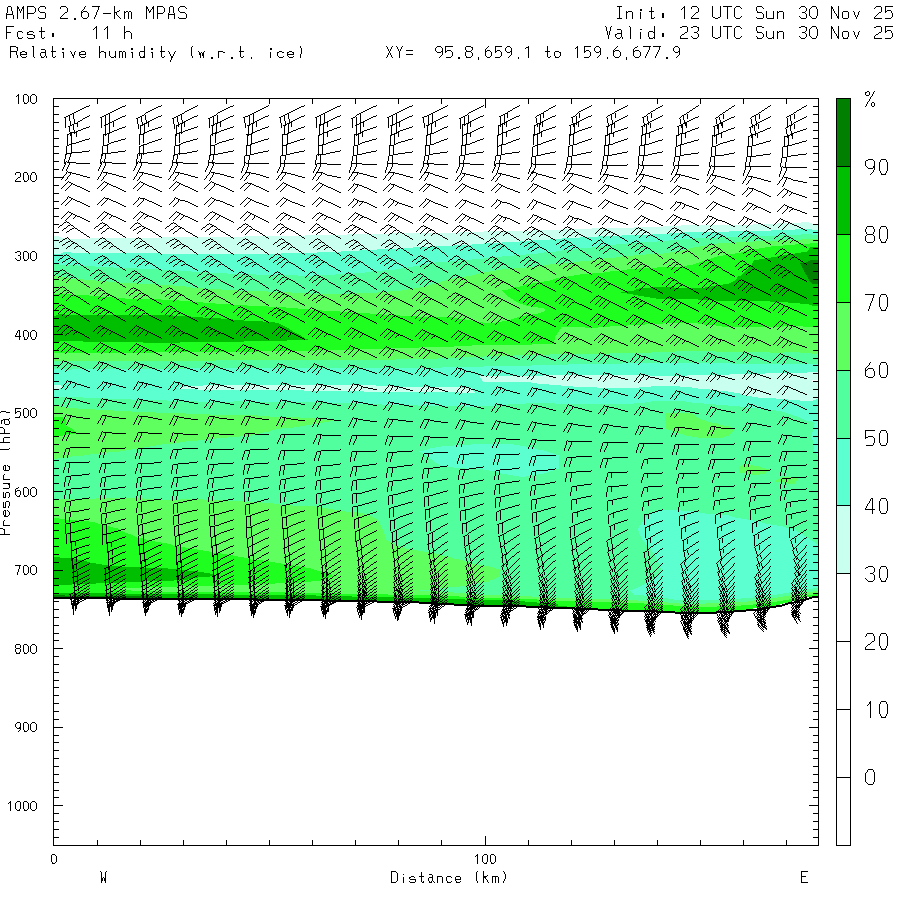Click the 80 label on the color bar
The image size is (900, 900).
tap(876, 235)
